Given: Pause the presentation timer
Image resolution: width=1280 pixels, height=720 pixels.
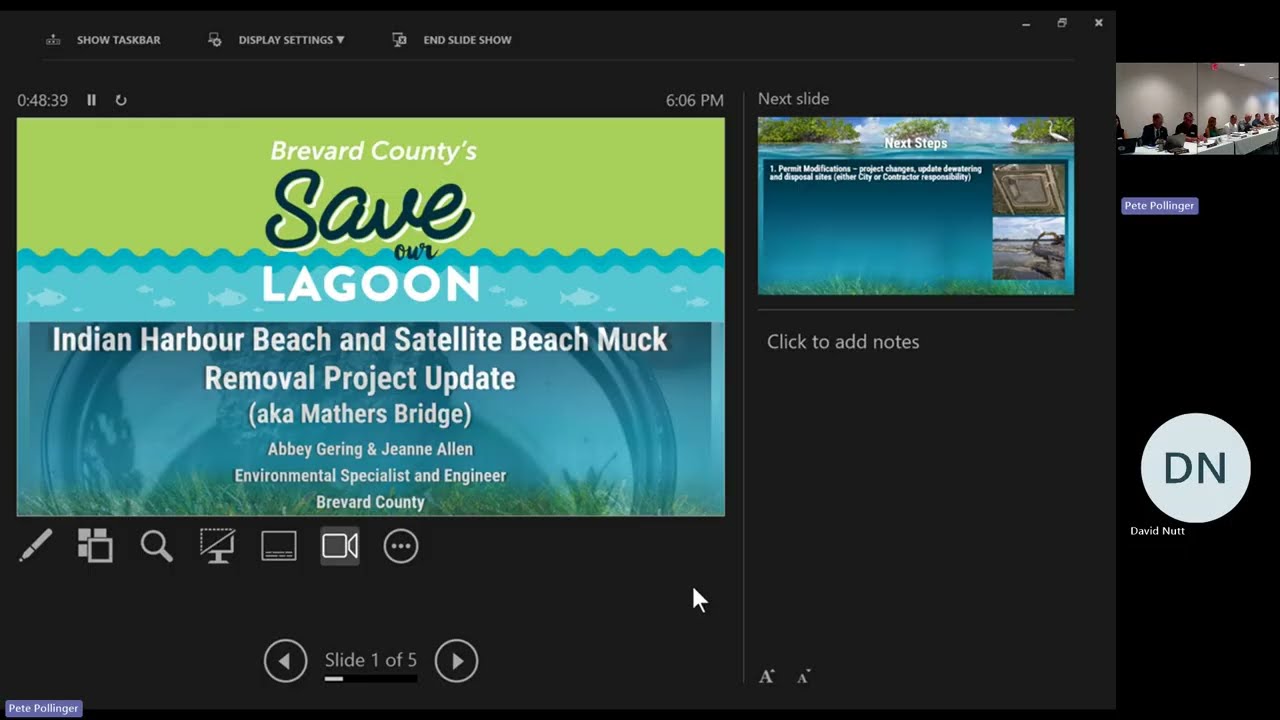Looking at the screenshot, I should (x=91, y=100).
